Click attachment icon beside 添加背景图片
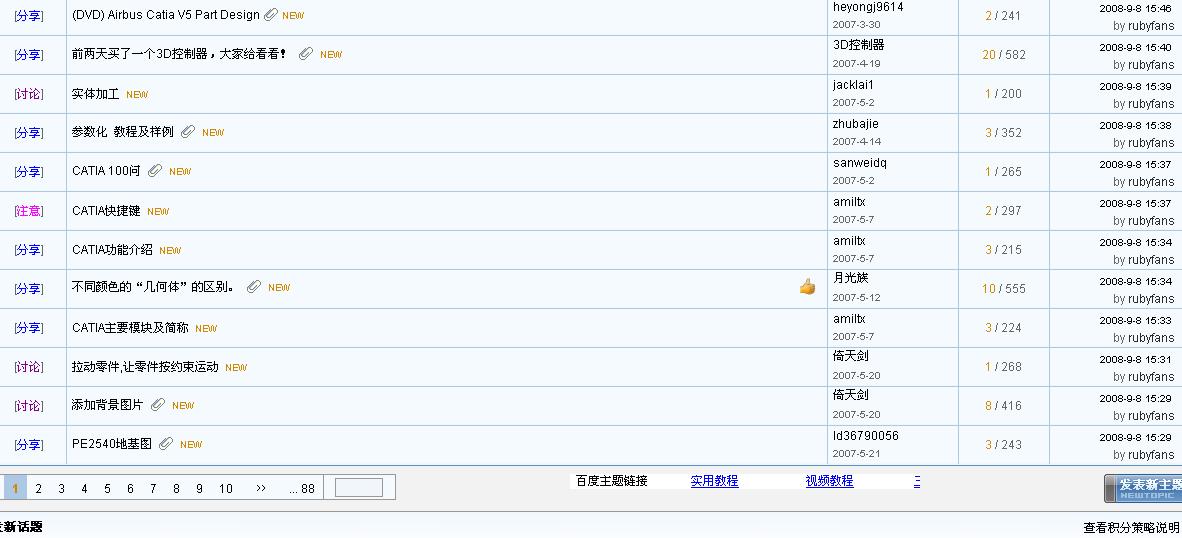The image size is (1182, 538). (x=158, y=405)
